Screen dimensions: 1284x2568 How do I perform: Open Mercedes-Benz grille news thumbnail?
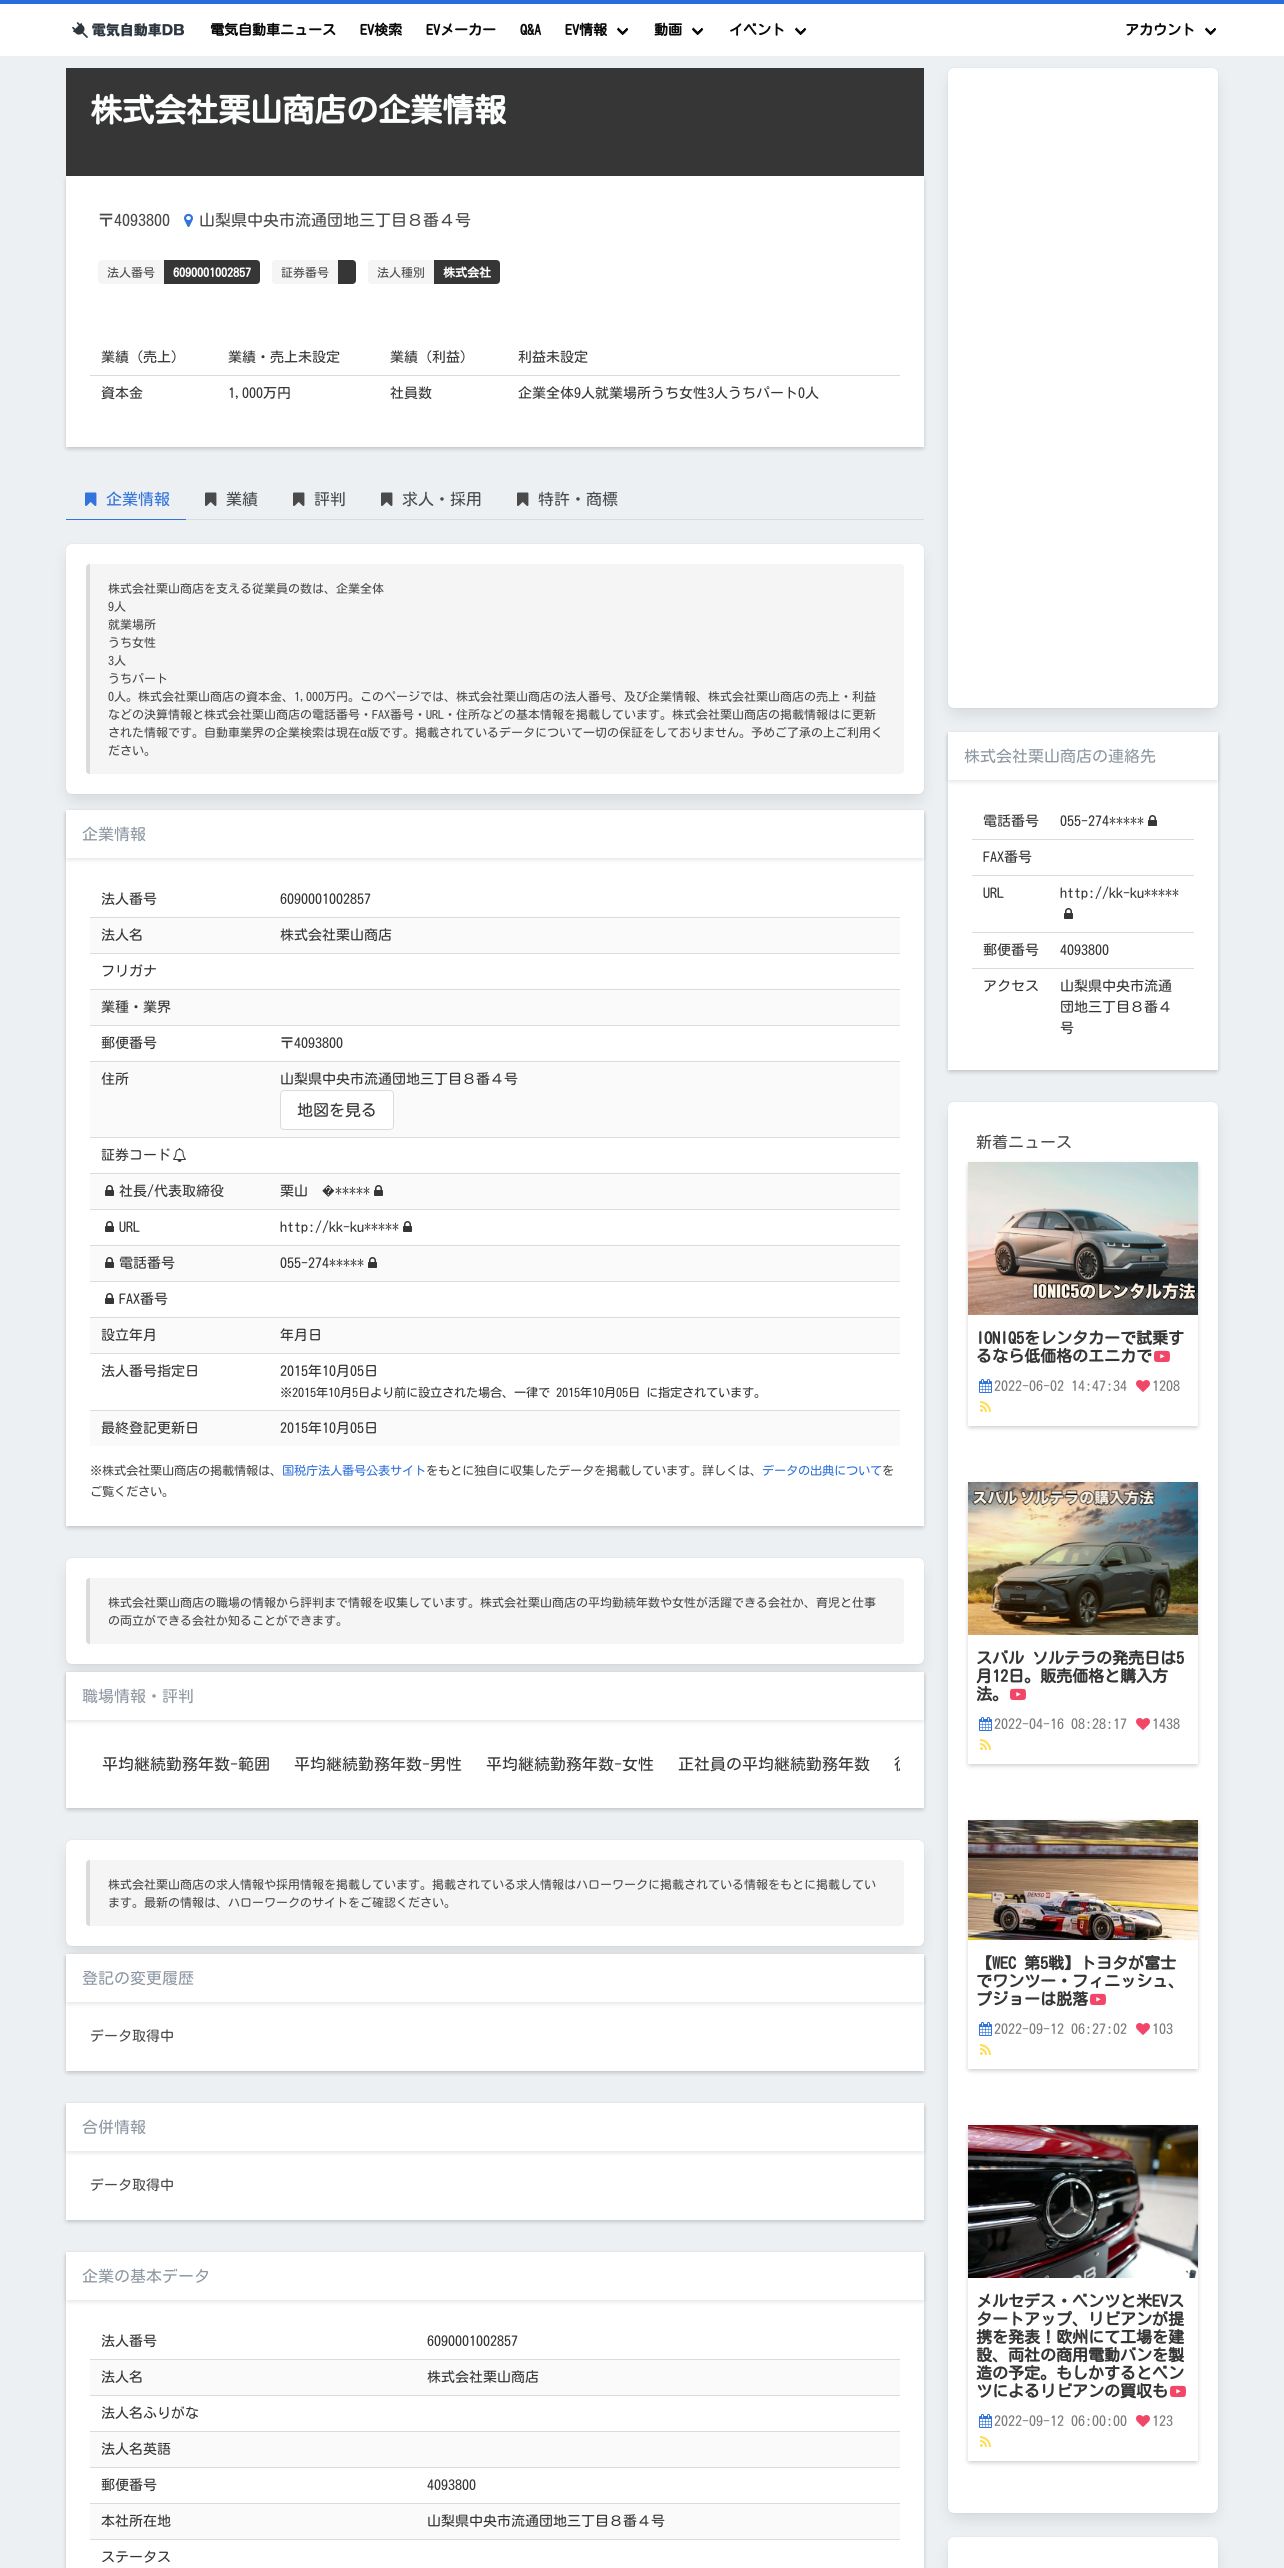[x=1083, y=2201]
